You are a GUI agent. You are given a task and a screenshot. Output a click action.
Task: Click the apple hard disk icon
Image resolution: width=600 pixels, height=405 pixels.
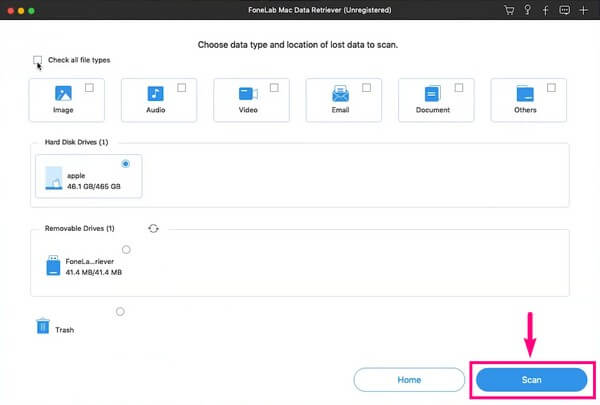54,178
